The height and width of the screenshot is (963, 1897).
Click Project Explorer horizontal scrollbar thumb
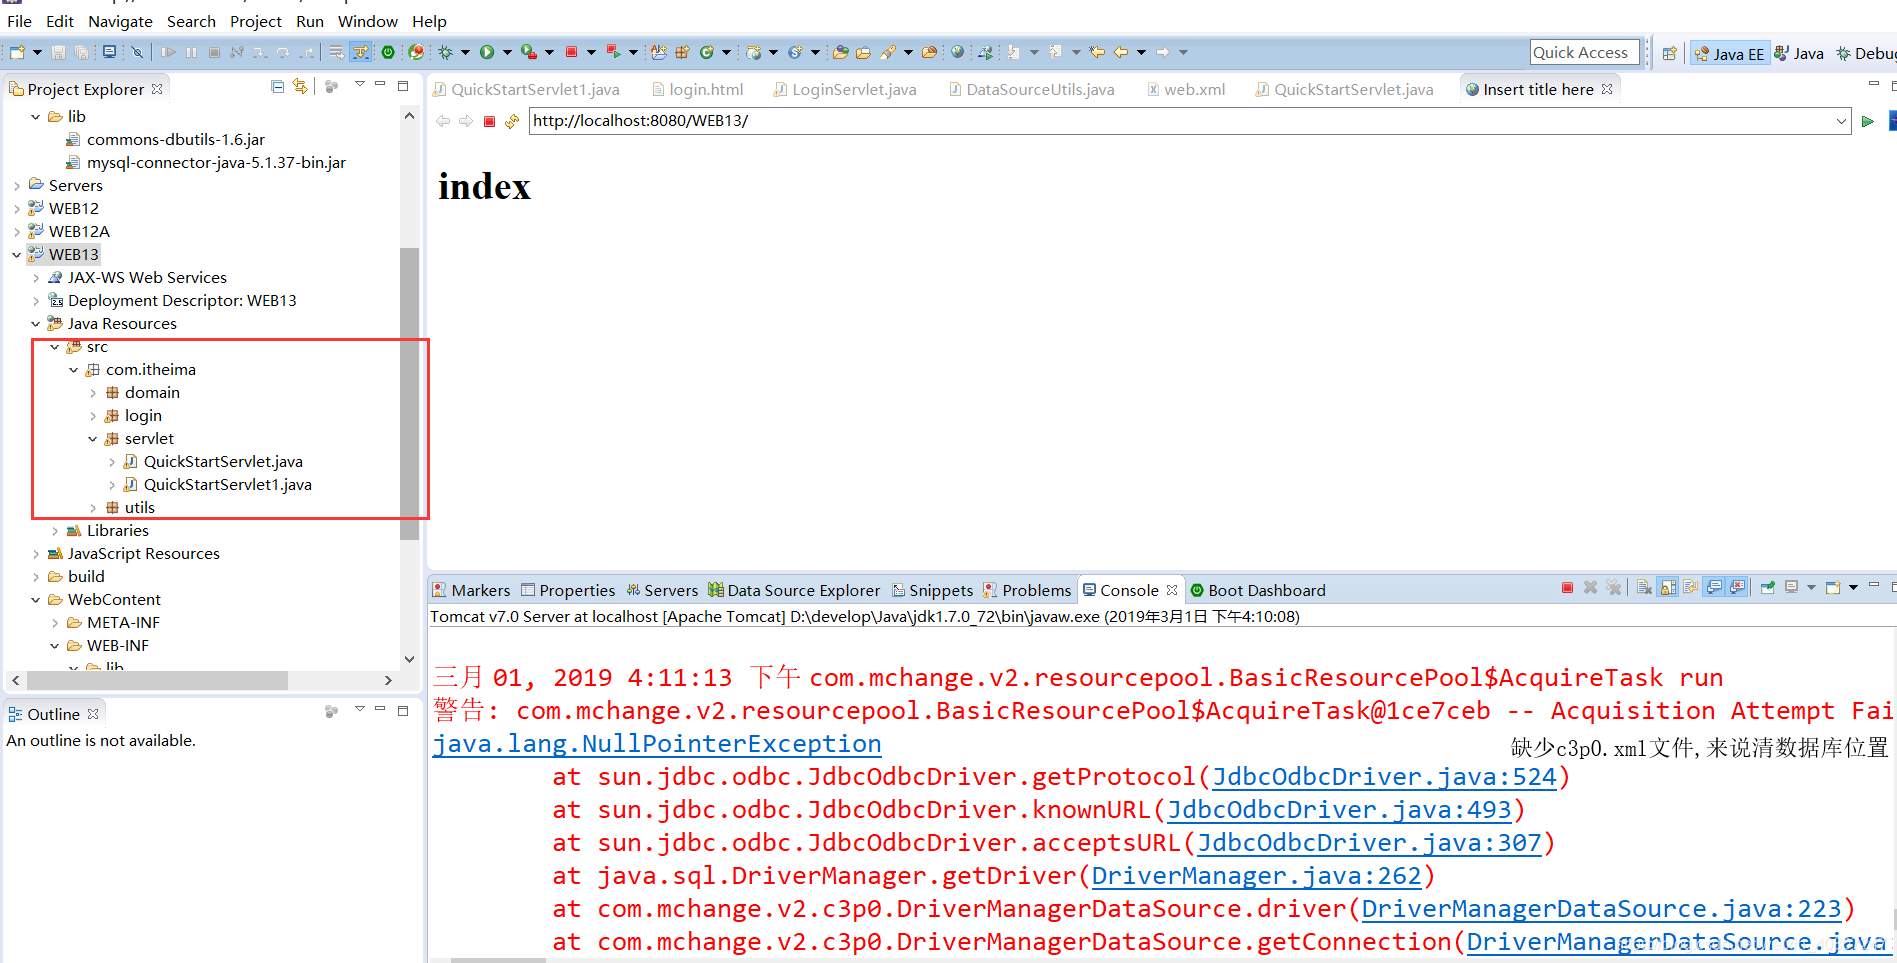[x=158, y=680]
